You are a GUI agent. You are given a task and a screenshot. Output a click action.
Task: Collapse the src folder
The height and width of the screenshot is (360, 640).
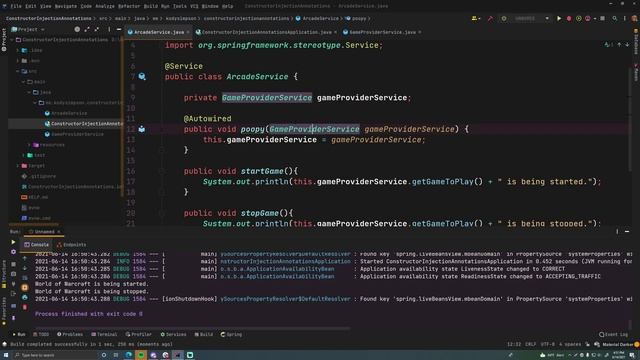18,71
